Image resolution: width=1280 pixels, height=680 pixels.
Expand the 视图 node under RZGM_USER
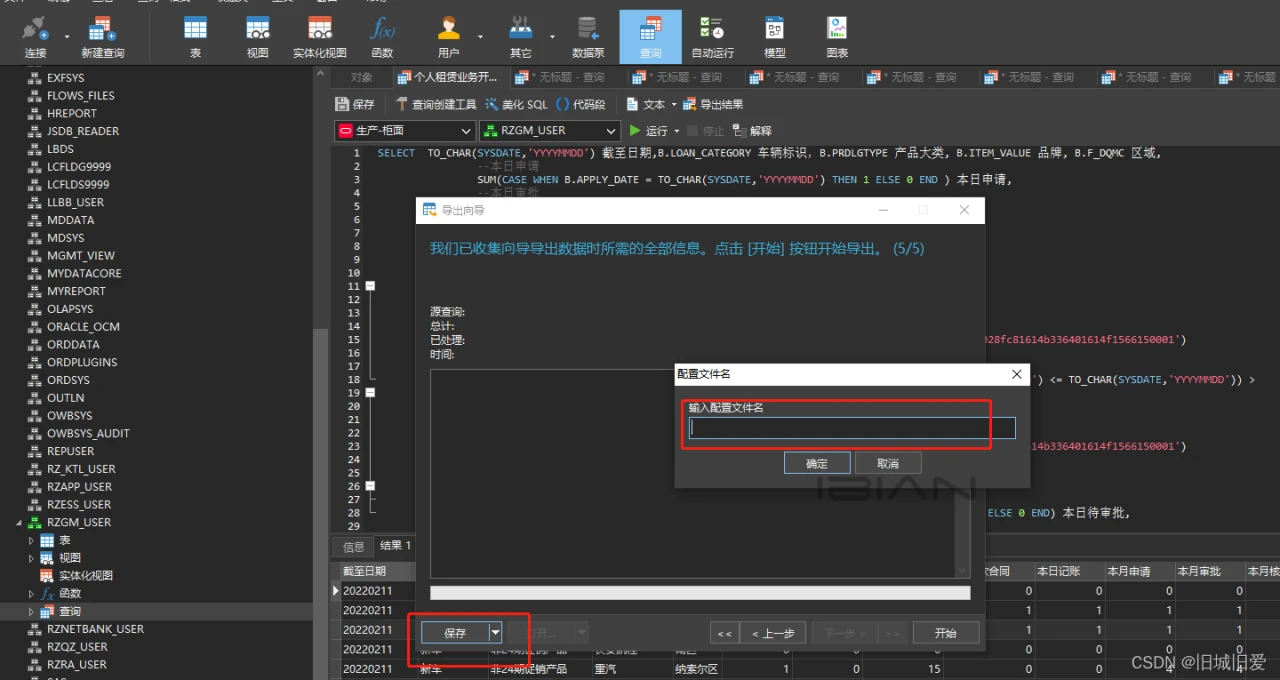click(31, 558)
